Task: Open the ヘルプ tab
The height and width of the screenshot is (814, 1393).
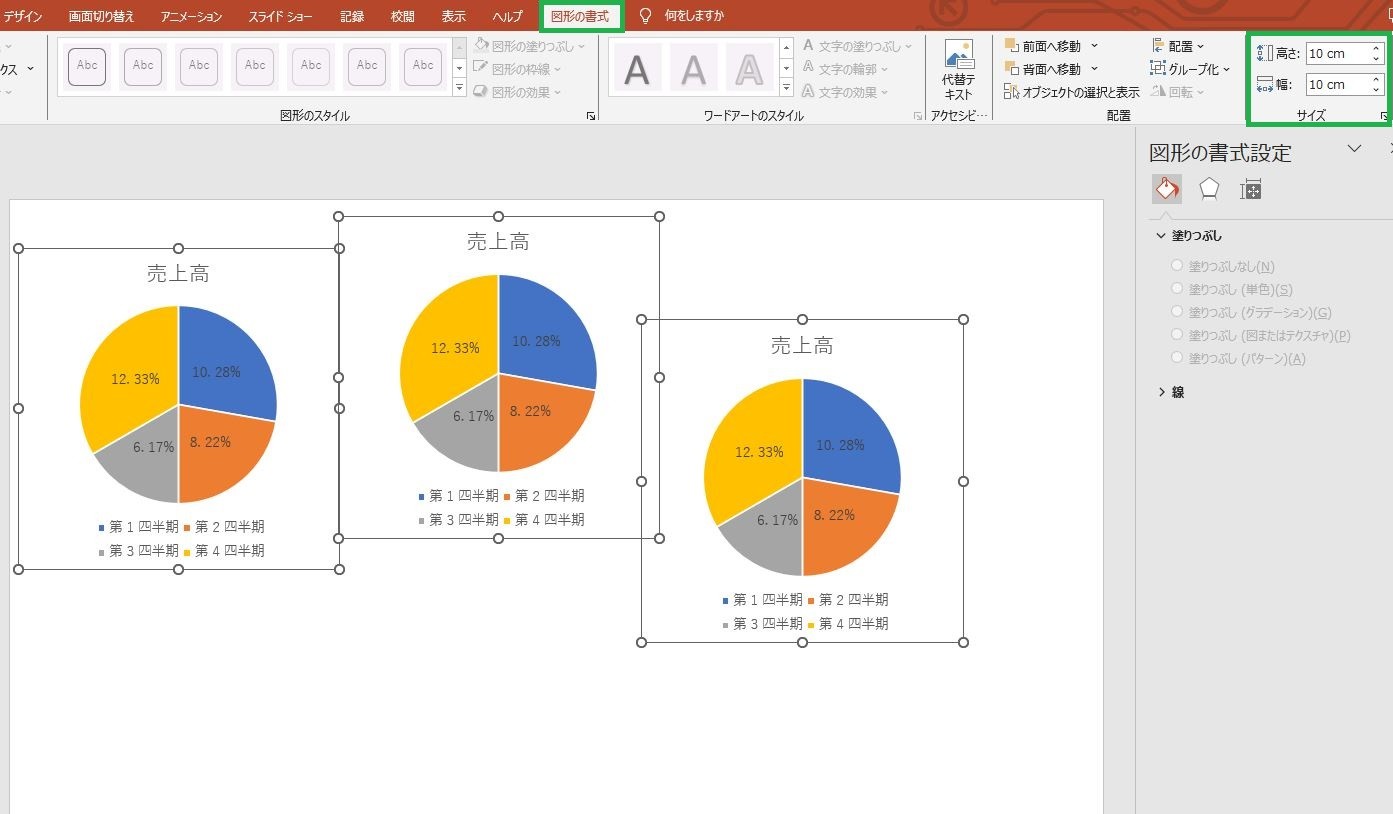Action: click(x=507, y=16)
